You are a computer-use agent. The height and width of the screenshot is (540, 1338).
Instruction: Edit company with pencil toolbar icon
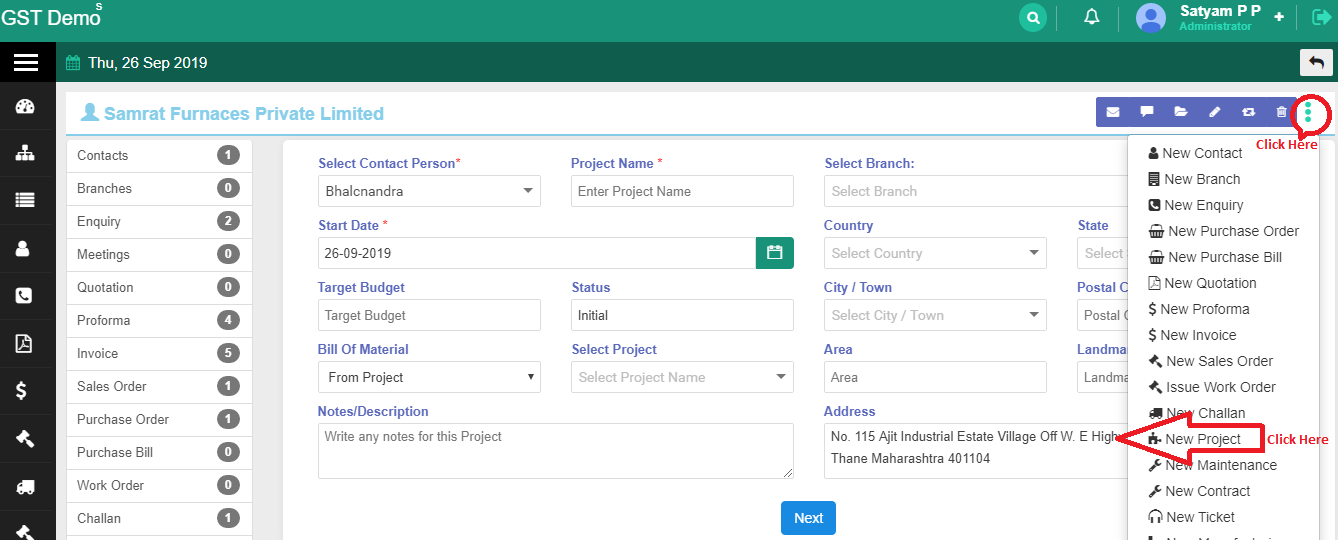(x=1215, y=112)
